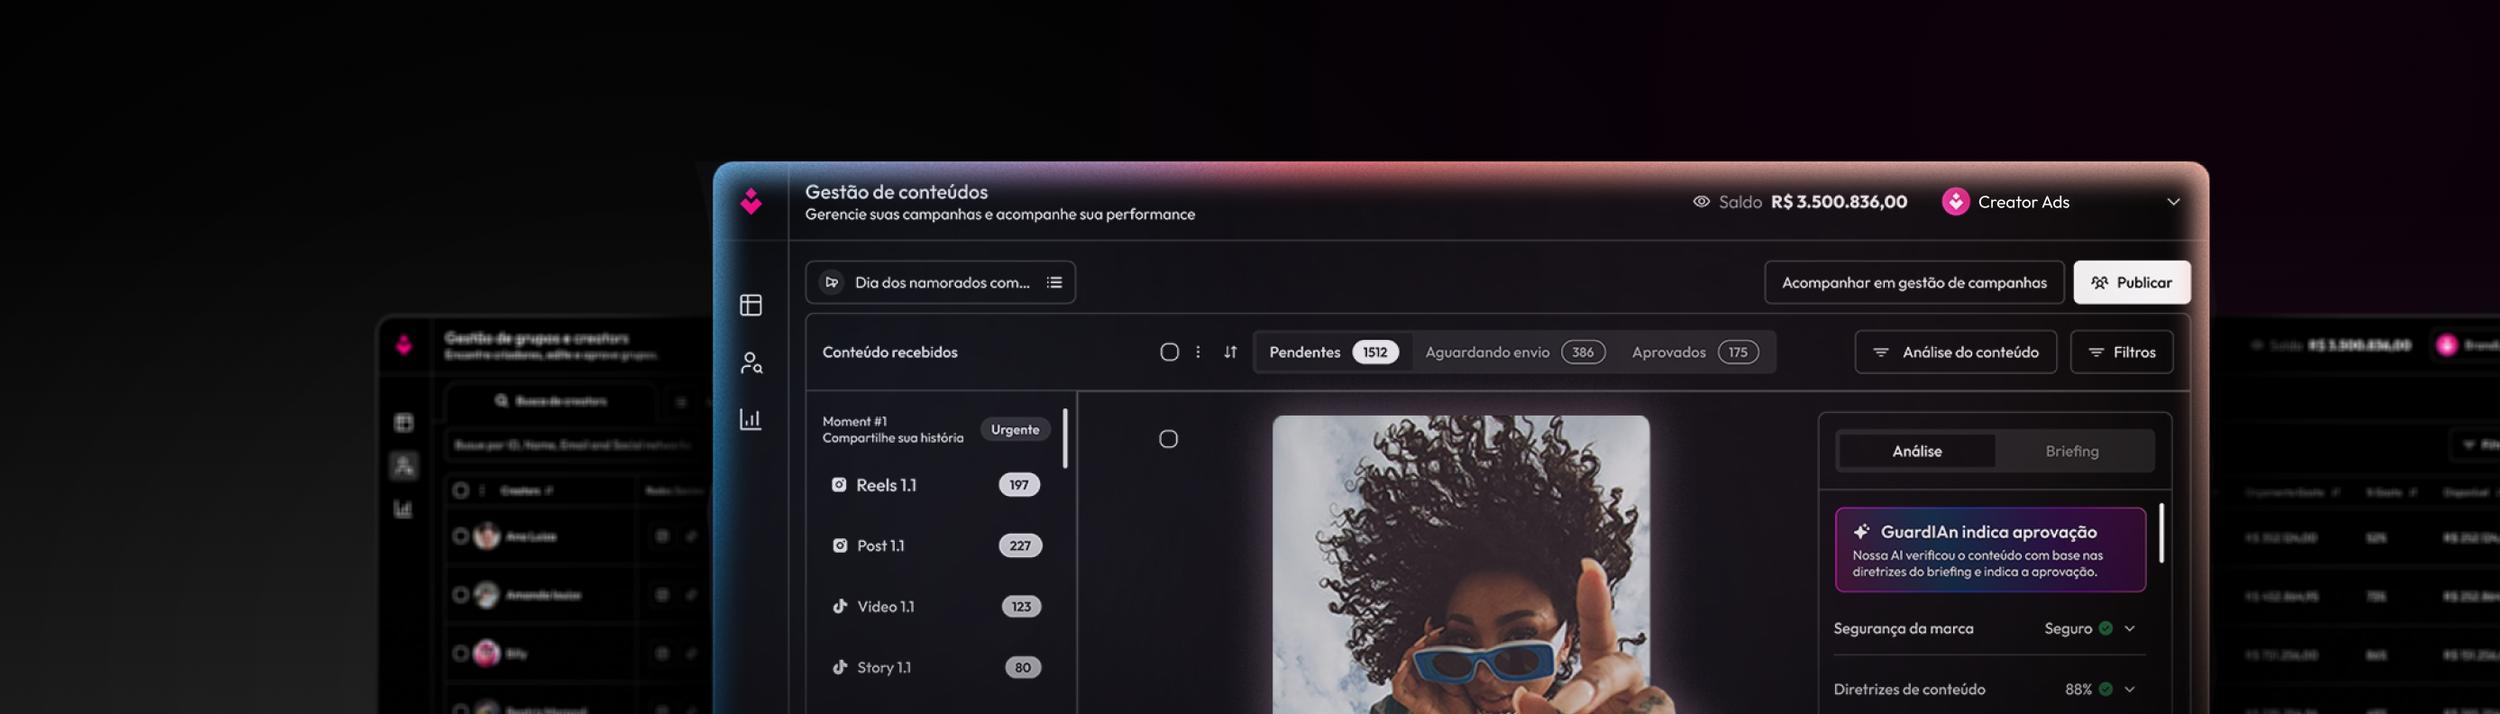Select the Video 1.1 list row
Image resolution: width=2500 pixels, height=714 pixels.
pos(936,607)
